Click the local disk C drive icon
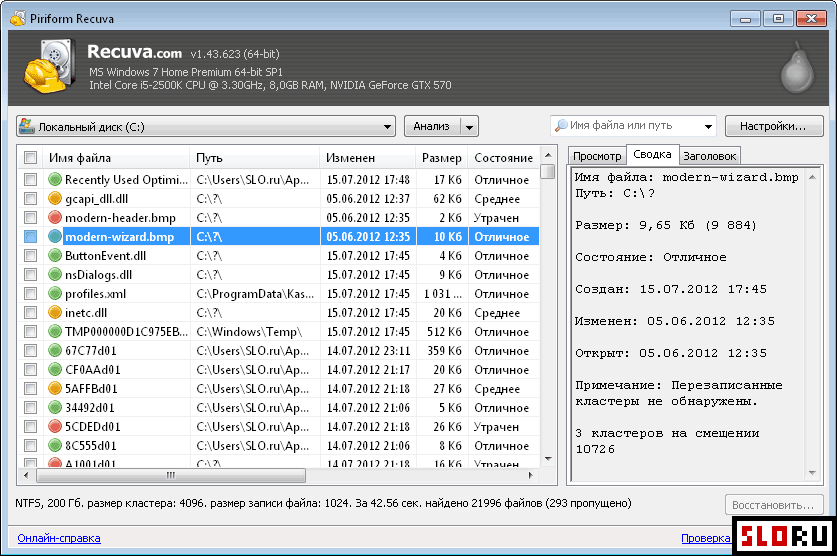This screenshot has height=556, width=837. (x=27, y=126)
